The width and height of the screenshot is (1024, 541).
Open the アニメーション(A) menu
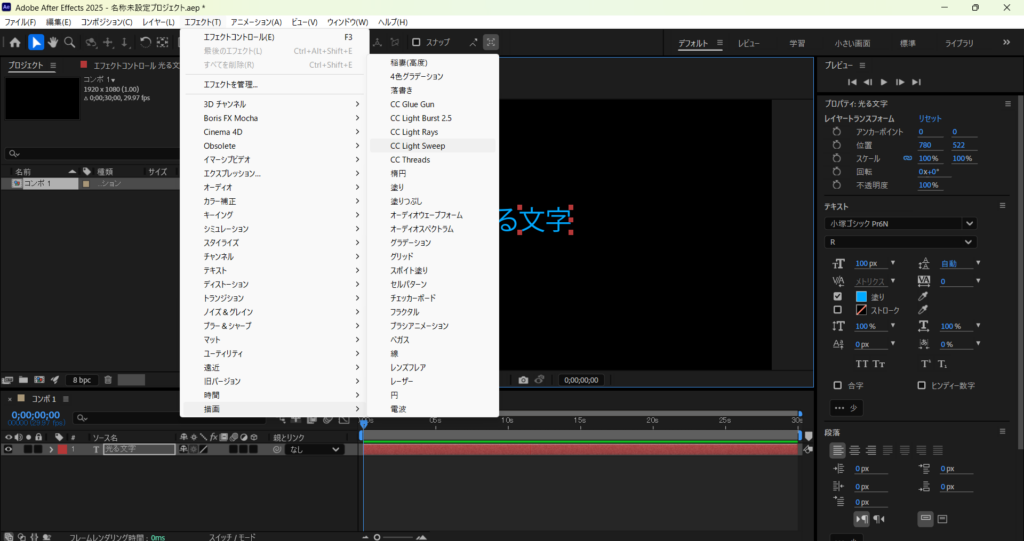coord(256,22)
